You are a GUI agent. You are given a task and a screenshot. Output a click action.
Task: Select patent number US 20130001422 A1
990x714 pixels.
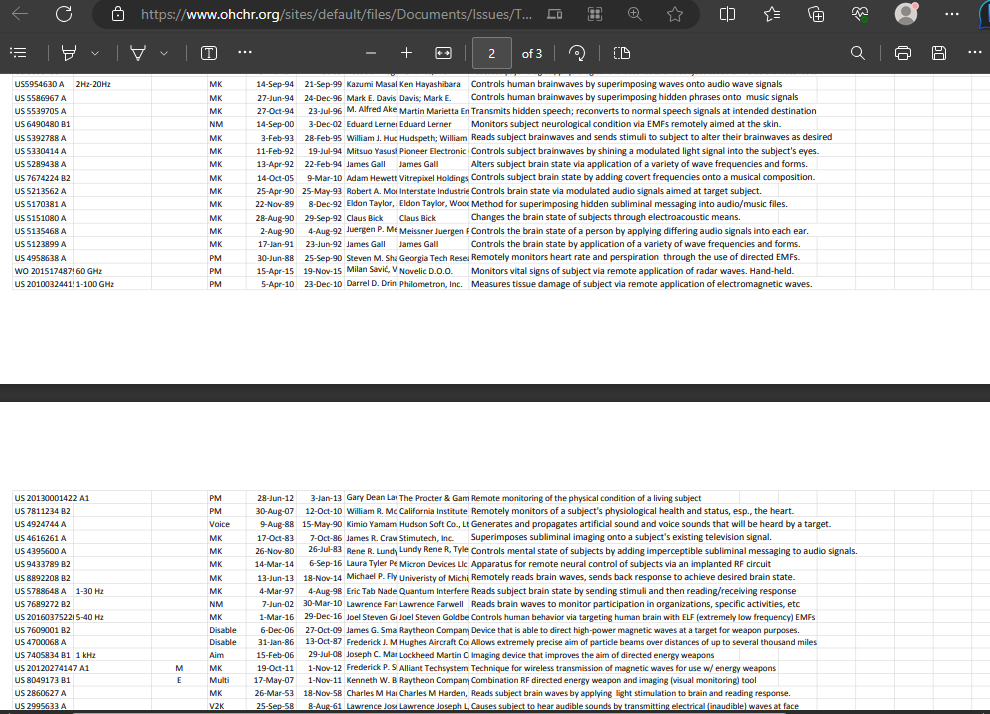(52, 498)
